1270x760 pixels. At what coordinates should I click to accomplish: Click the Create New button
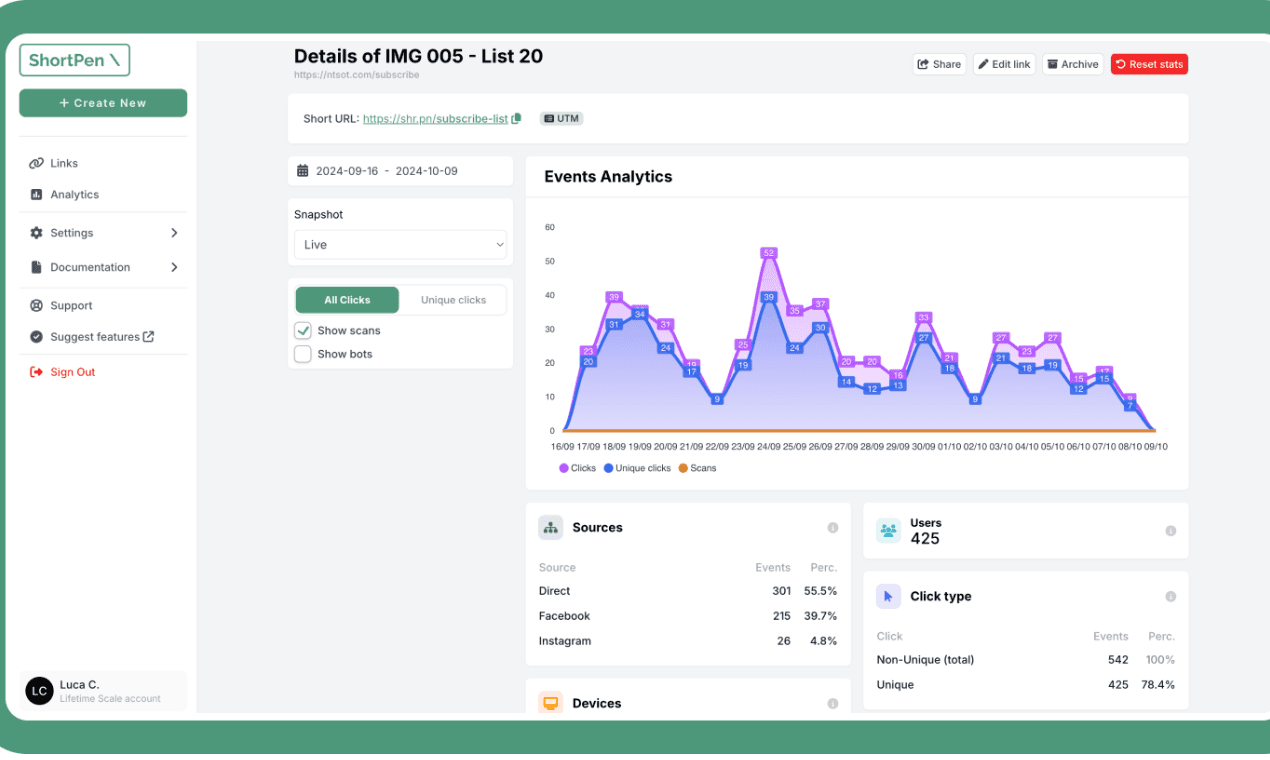tap(103, 103)
